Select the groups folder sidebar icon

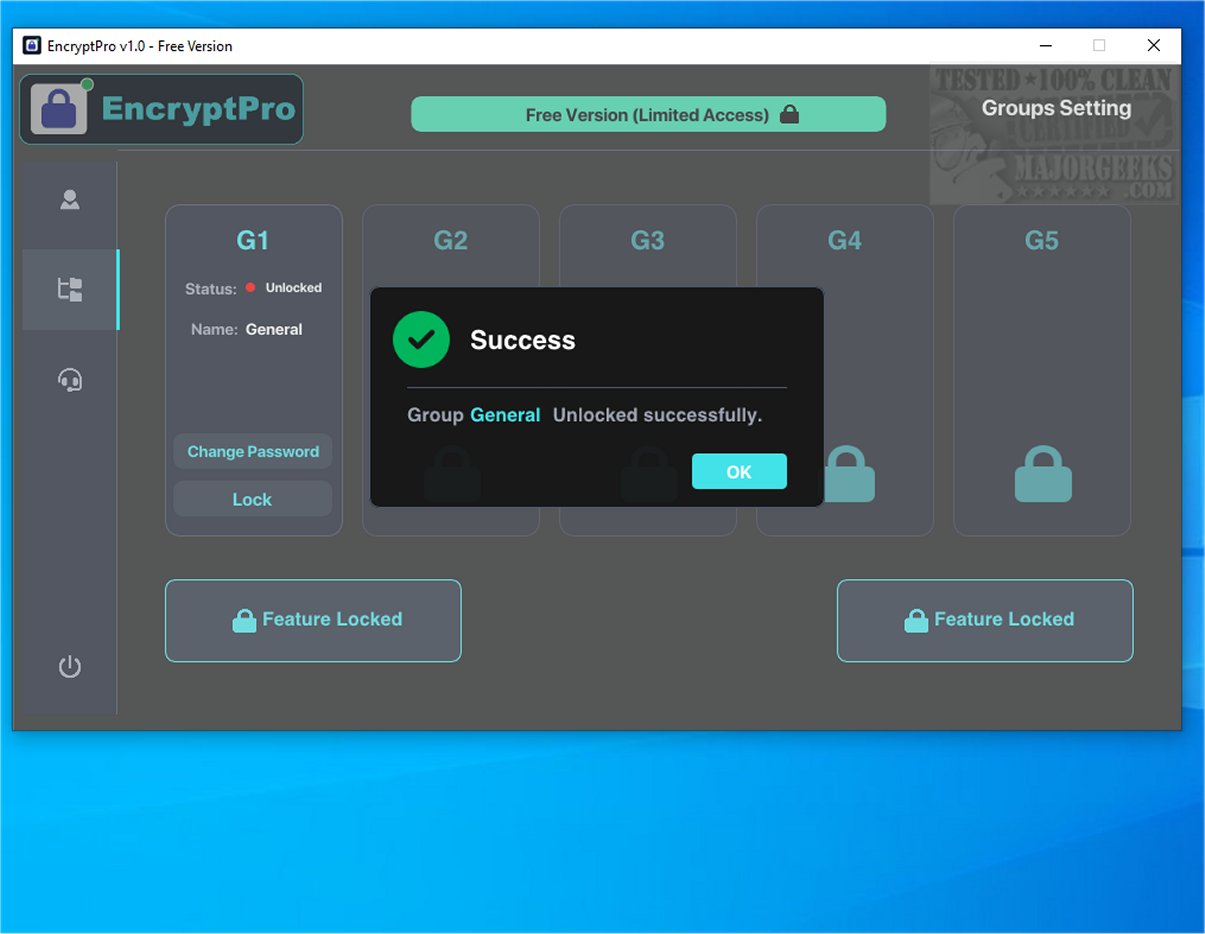70,290
